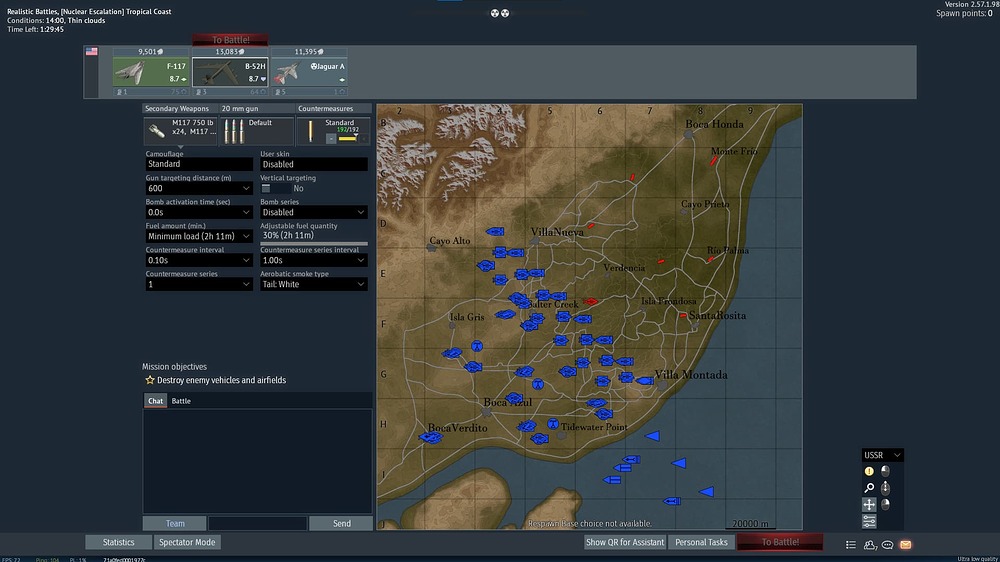Image resolution: width=1000 pixels, height=562 pixels.
Task: Open Standard countermeasures selection
Action: tap(334, 130)
